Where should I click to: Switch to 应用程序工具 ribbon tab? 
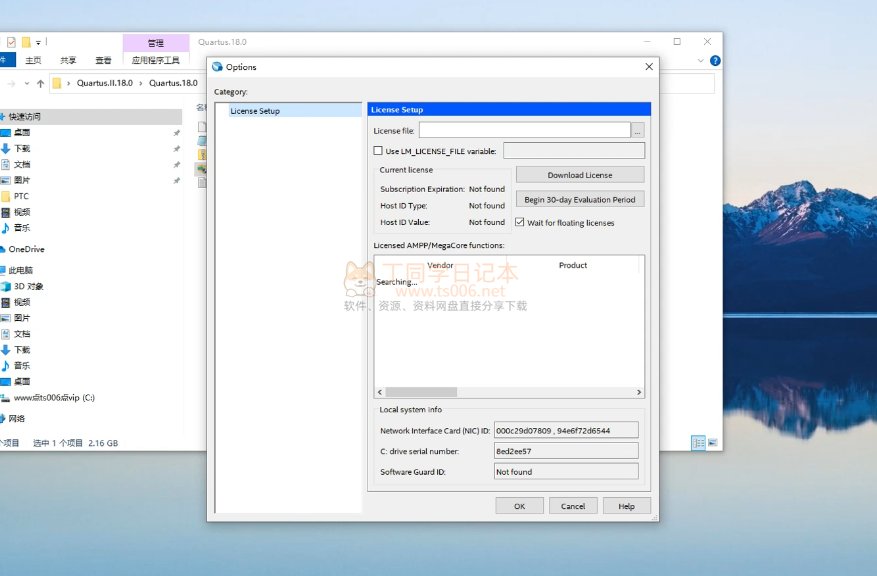point(155,61)
